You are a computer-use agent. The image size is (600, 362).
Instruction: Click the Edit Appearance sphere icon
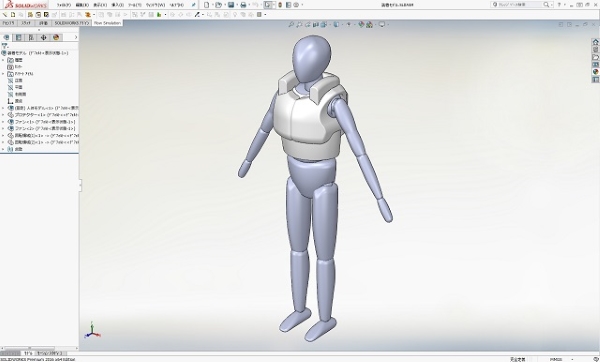361,24
